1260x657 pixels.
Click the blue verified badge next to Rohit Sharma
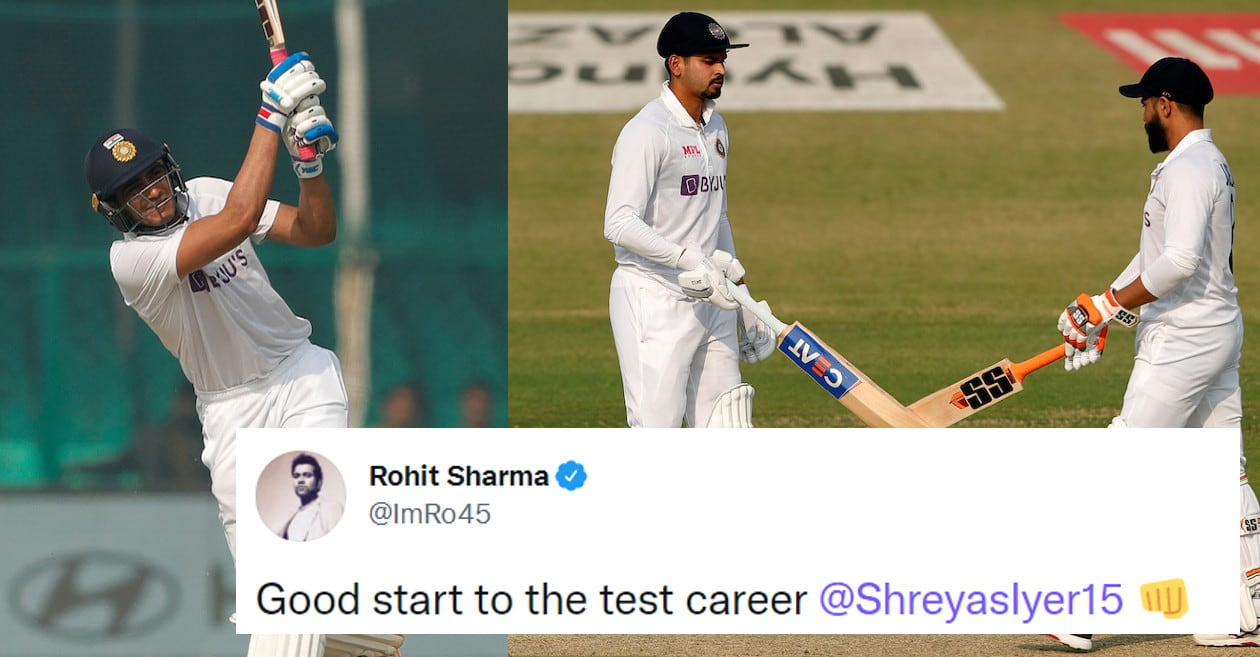[572, 476]
